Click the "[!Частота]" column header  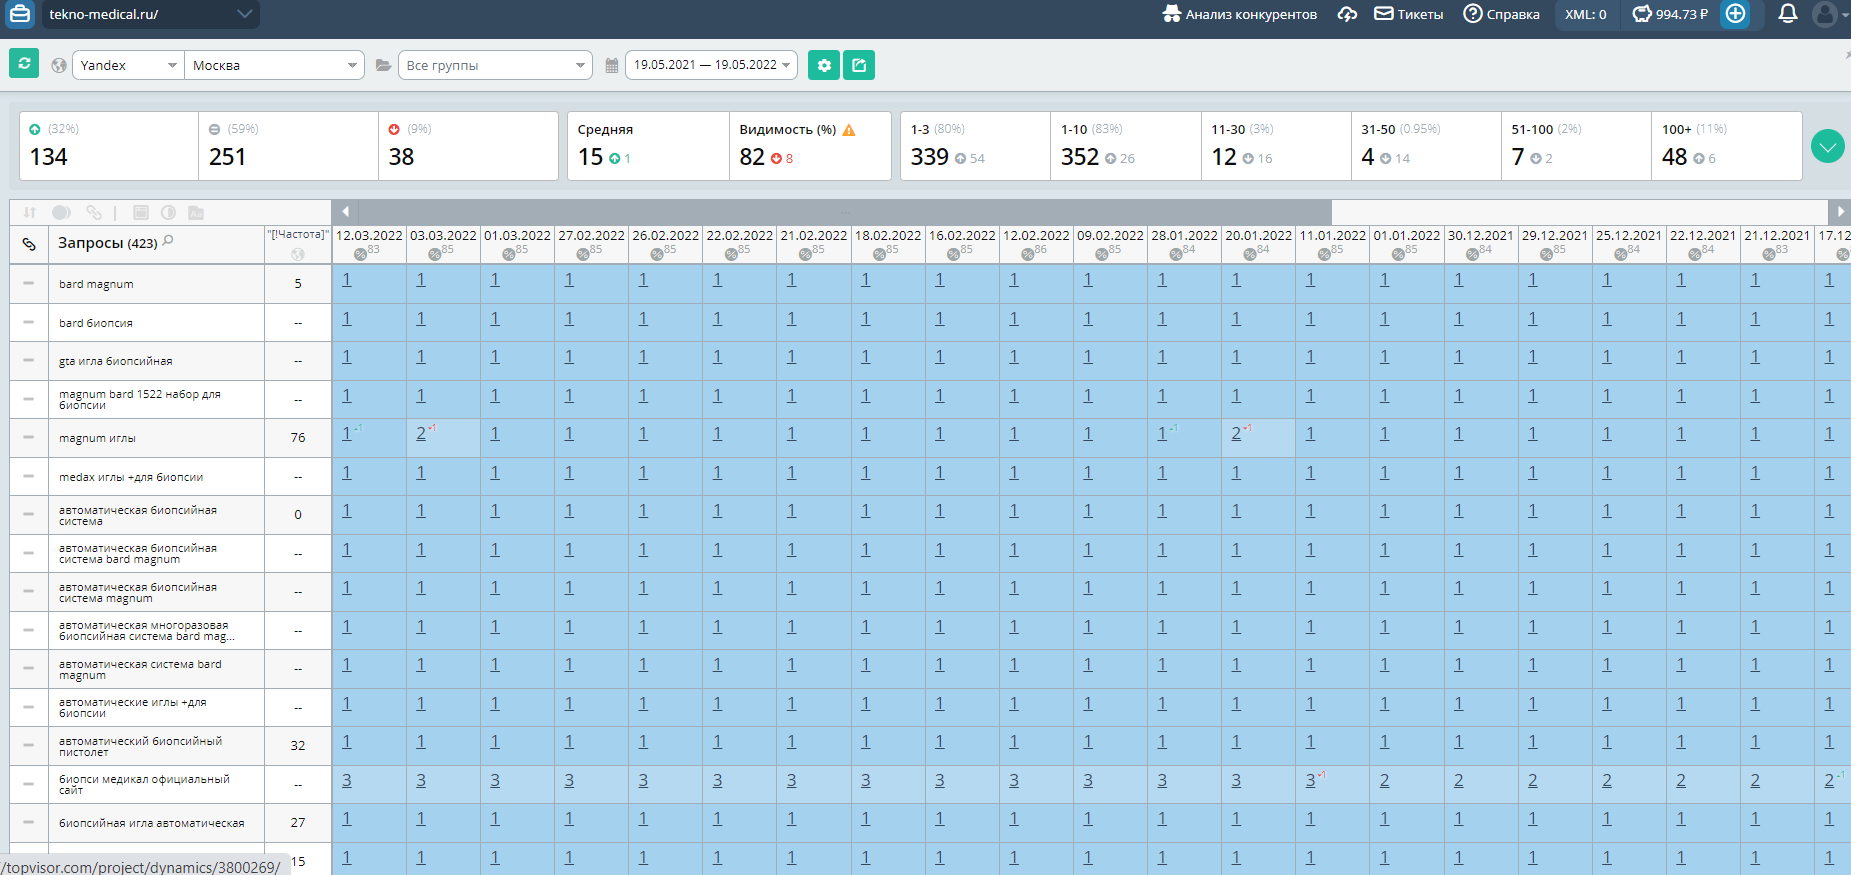click(x=298, y=234)
